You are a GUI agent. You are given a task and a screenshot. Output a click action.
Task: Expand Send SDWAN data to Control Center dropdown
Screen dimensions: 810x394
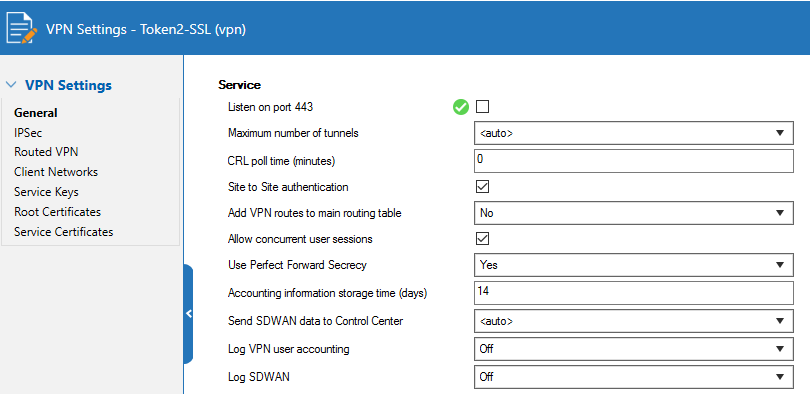(x=634, y=321)
